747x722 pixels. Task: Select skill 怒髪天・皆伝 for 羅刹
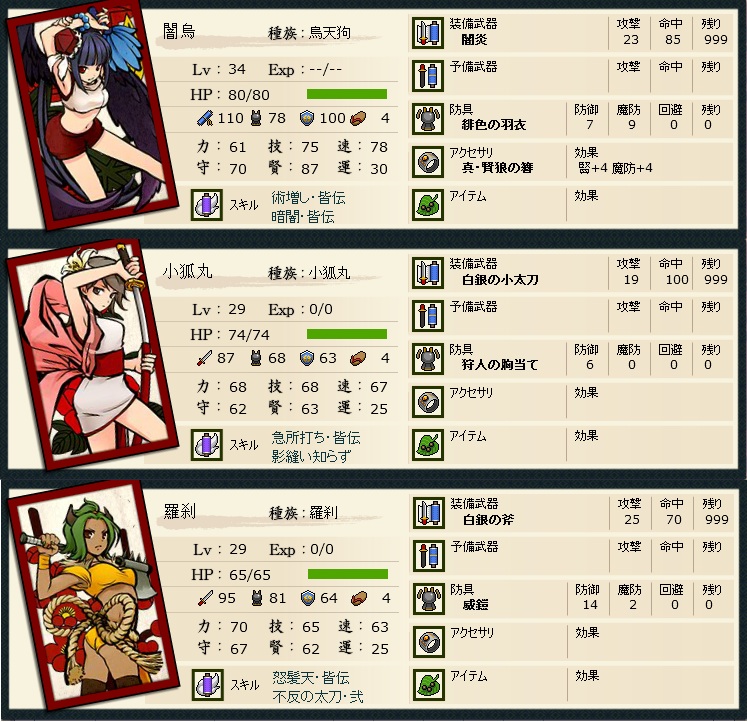311,677
